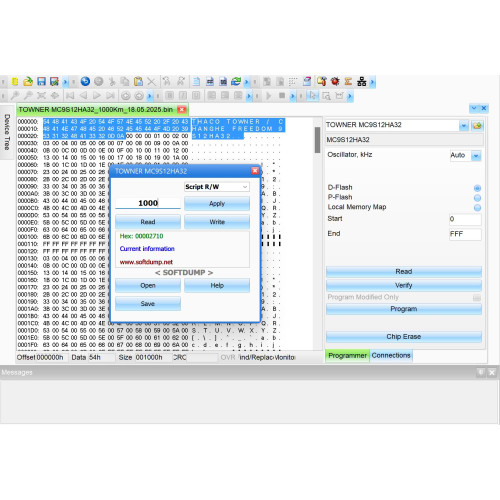The width and height of the screenshot is (500, 500).
Task: Open the TOWNER MC9S12HA32 device dropdown
Action: coord(464,126)
